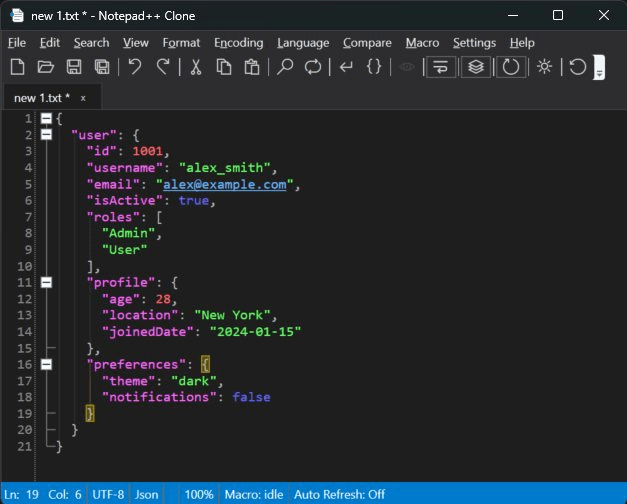Click the 1001 id value
The width and height of the screenshot is (627, 504).
click(147, 151)
